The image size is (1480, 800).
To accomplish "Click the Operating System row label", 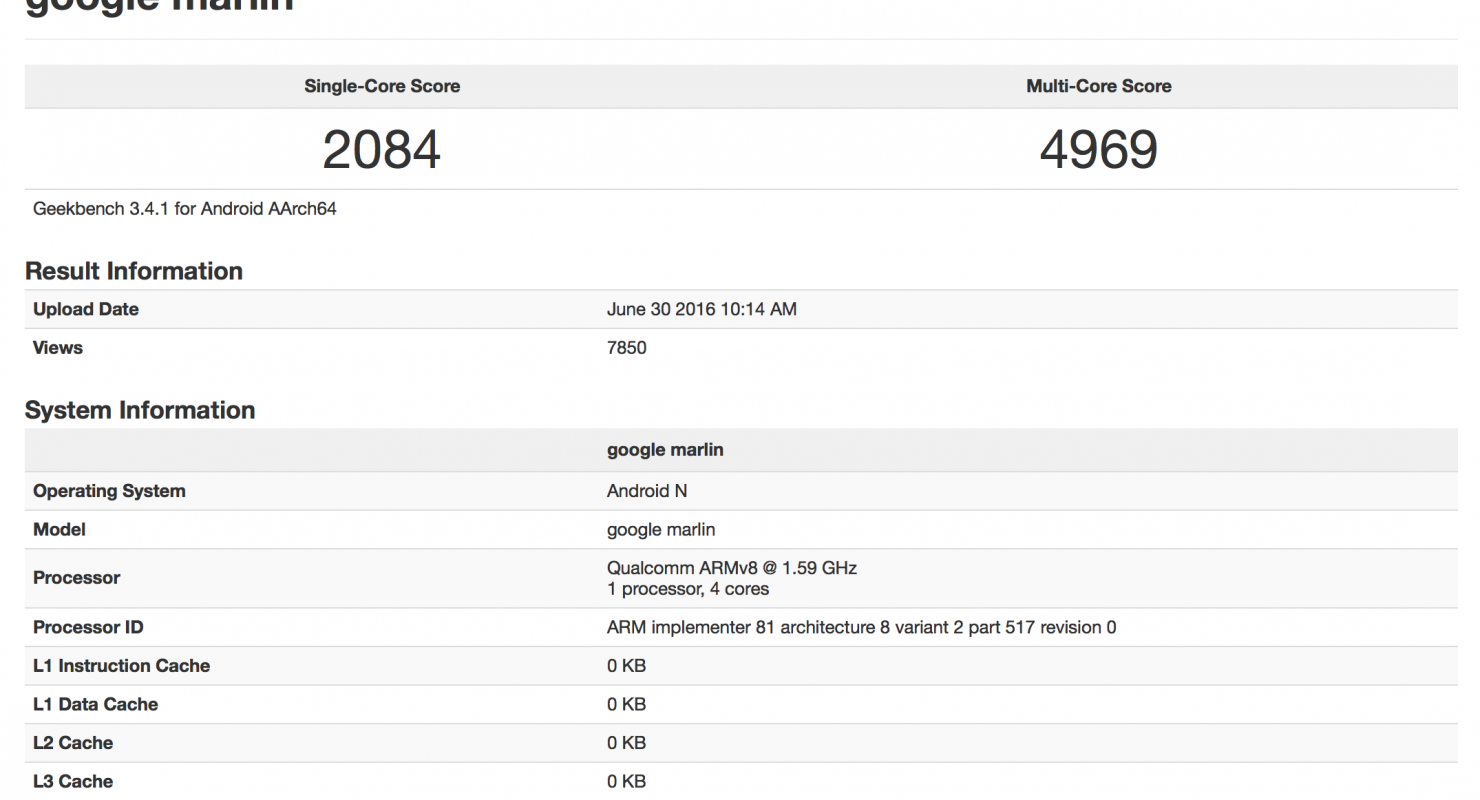I will coord(109,491).
